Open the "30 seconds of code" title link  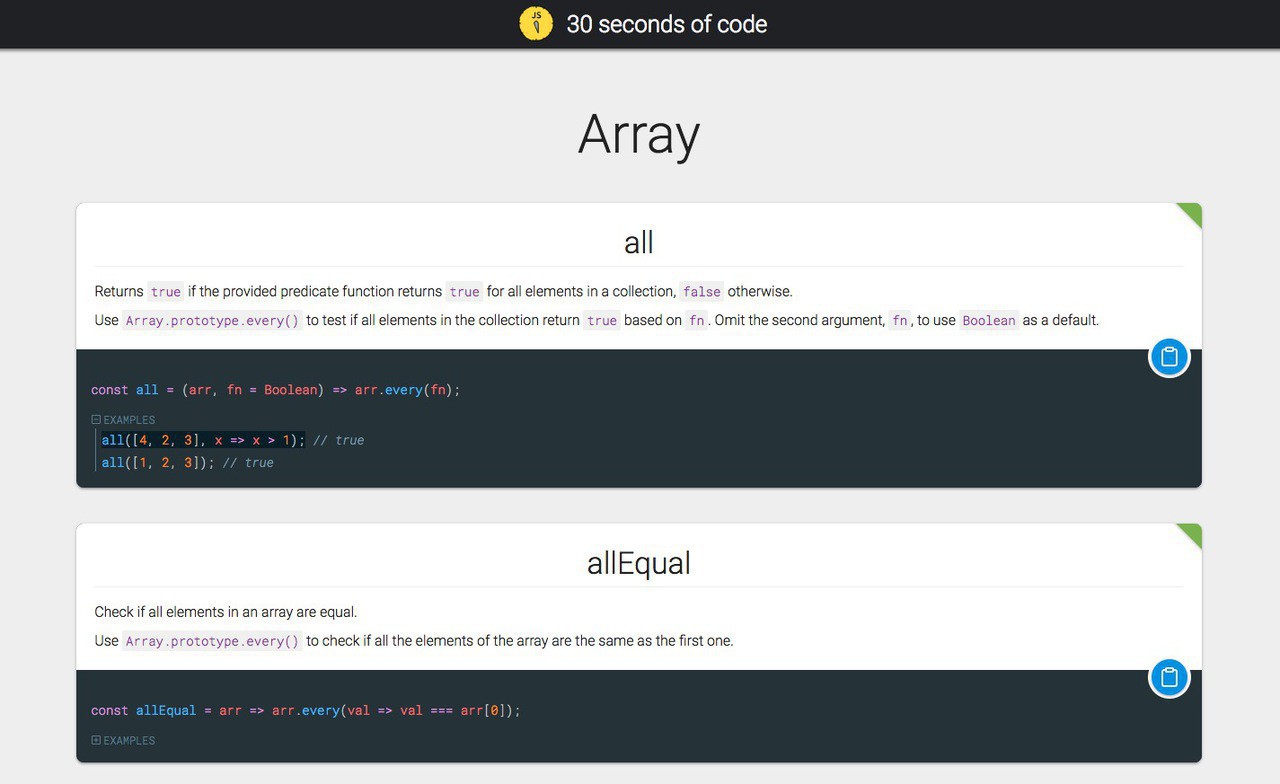(666, 24)
